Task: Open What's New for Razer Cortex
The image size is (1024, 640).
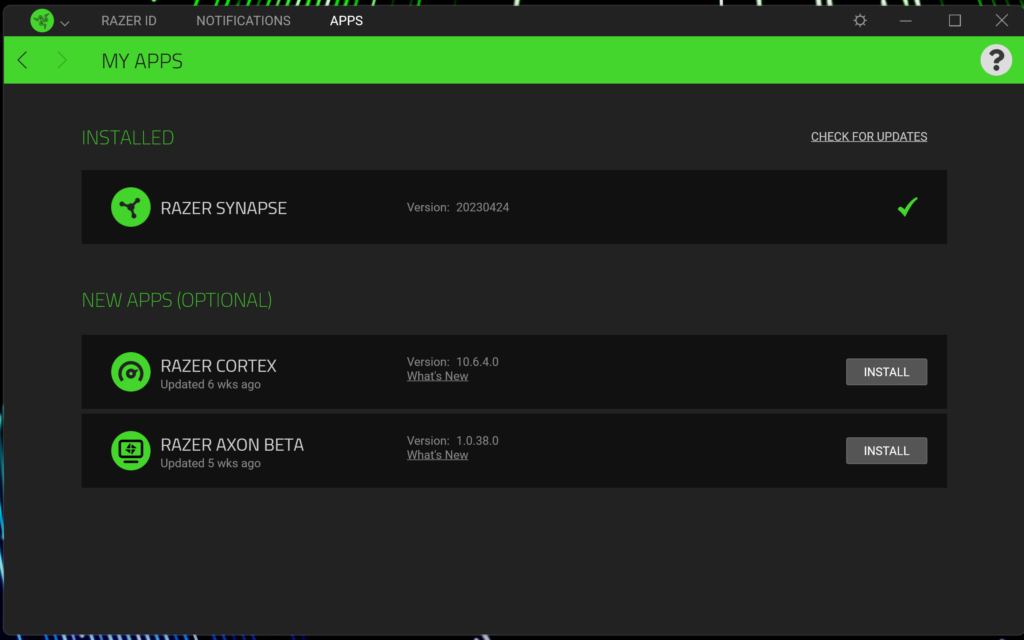Action: coord(437,376)
